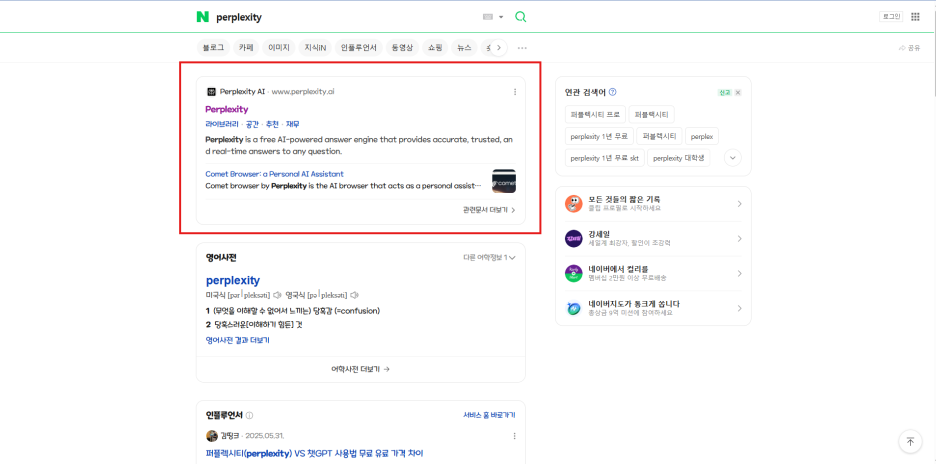Show next tabs with the right arrow

pyautogui.click(x=499, y=48)
